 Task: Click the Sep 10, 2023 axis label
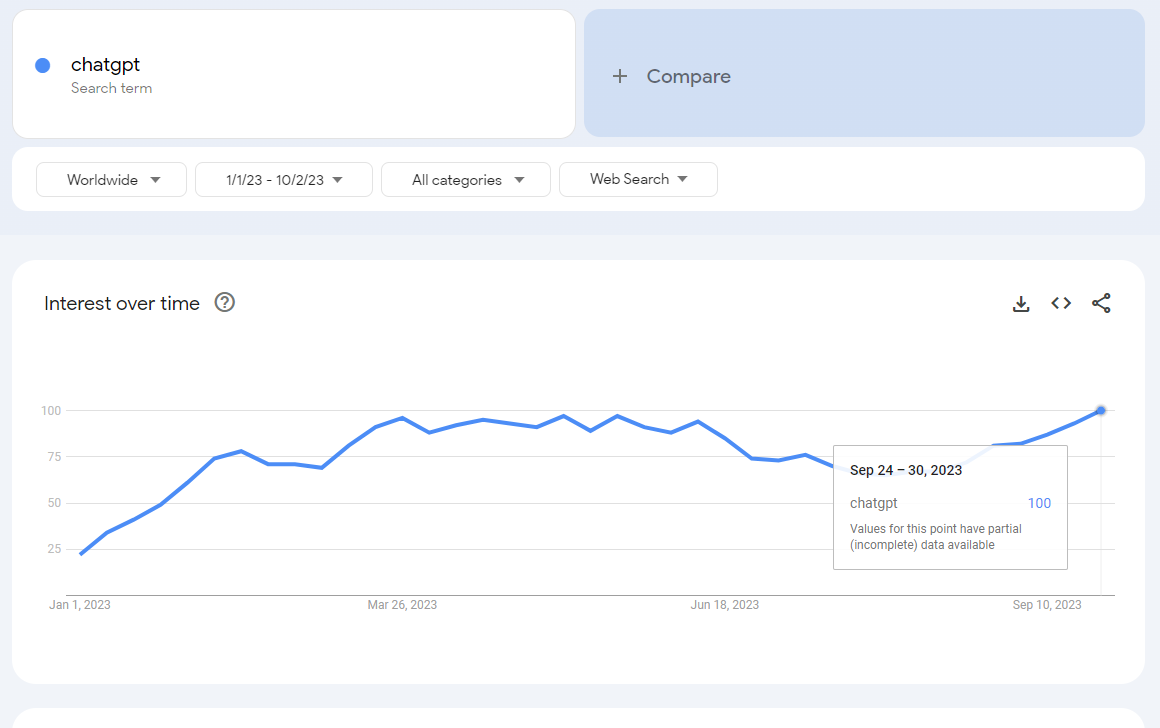(x=1047, y=604)
